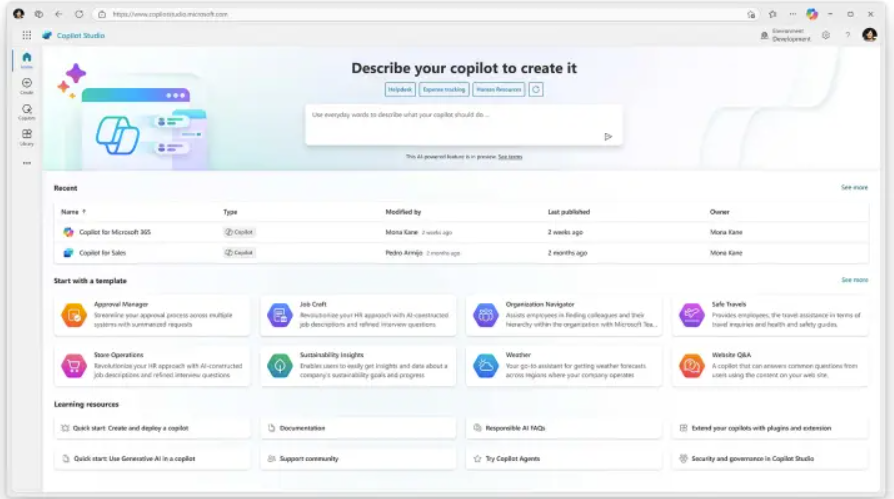Open the Documentation resource
Viewport: 894px width, 499px height.
coord(359,428)
